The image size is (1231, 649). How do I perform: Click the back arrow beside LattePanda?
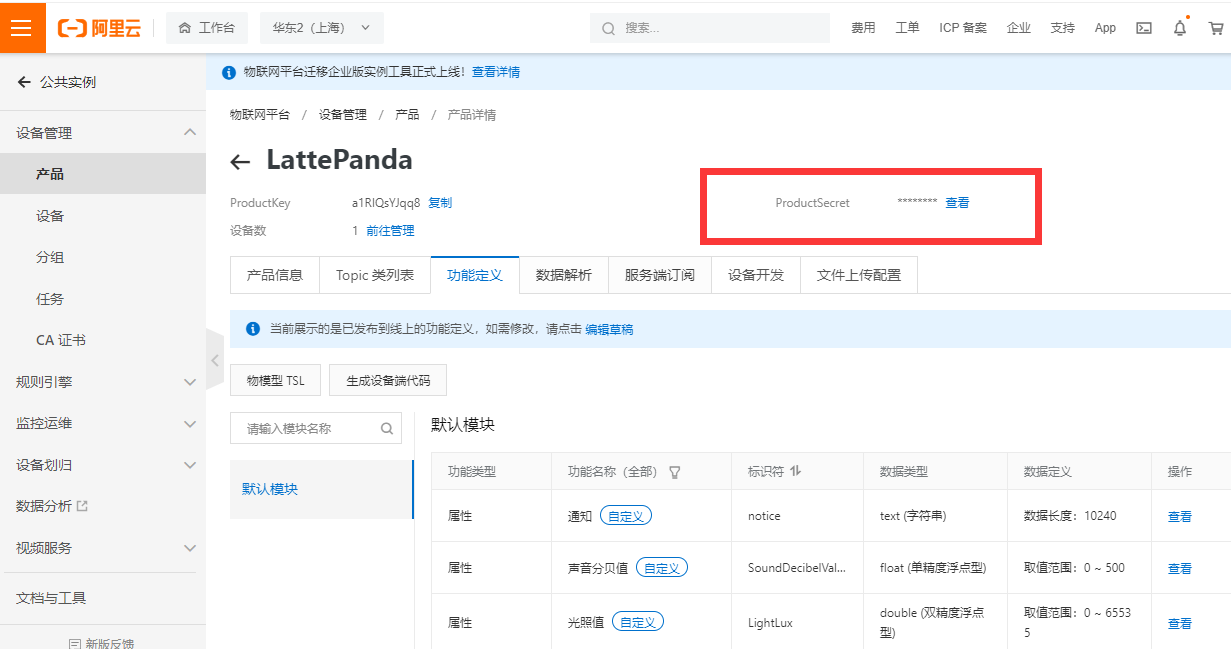coord(240,162)
